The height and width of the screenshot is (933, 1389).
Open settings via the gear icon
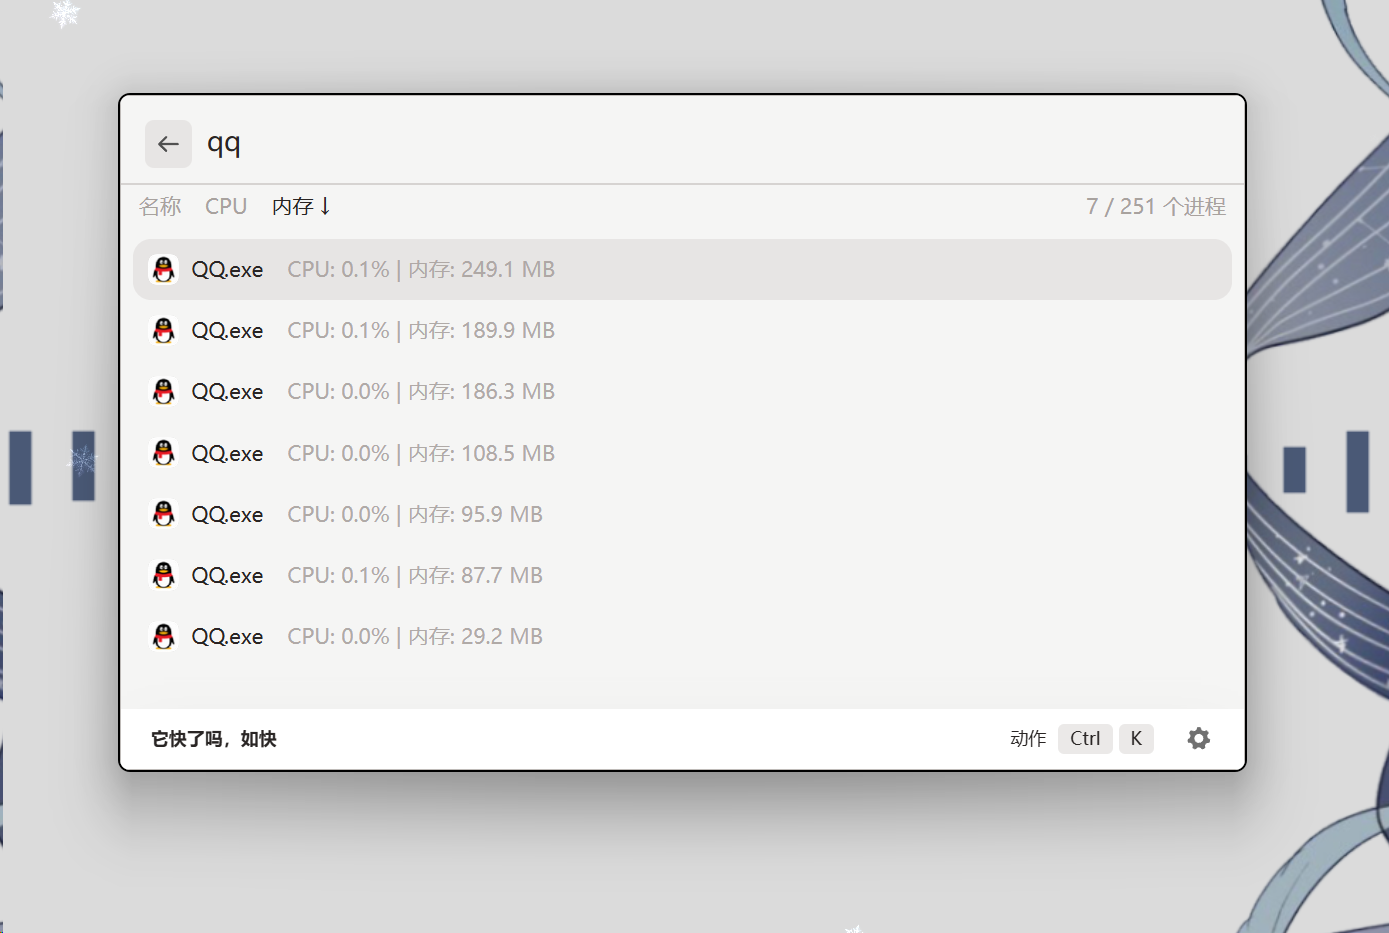tap(1198, 738)
